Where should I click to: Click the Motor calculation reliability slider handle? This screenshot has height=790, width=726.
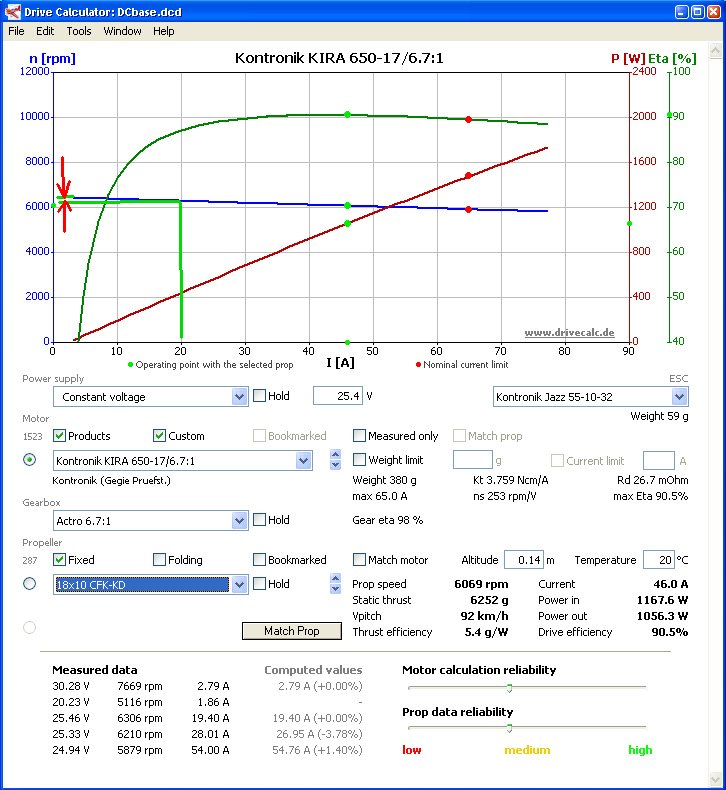click(509, 688)
